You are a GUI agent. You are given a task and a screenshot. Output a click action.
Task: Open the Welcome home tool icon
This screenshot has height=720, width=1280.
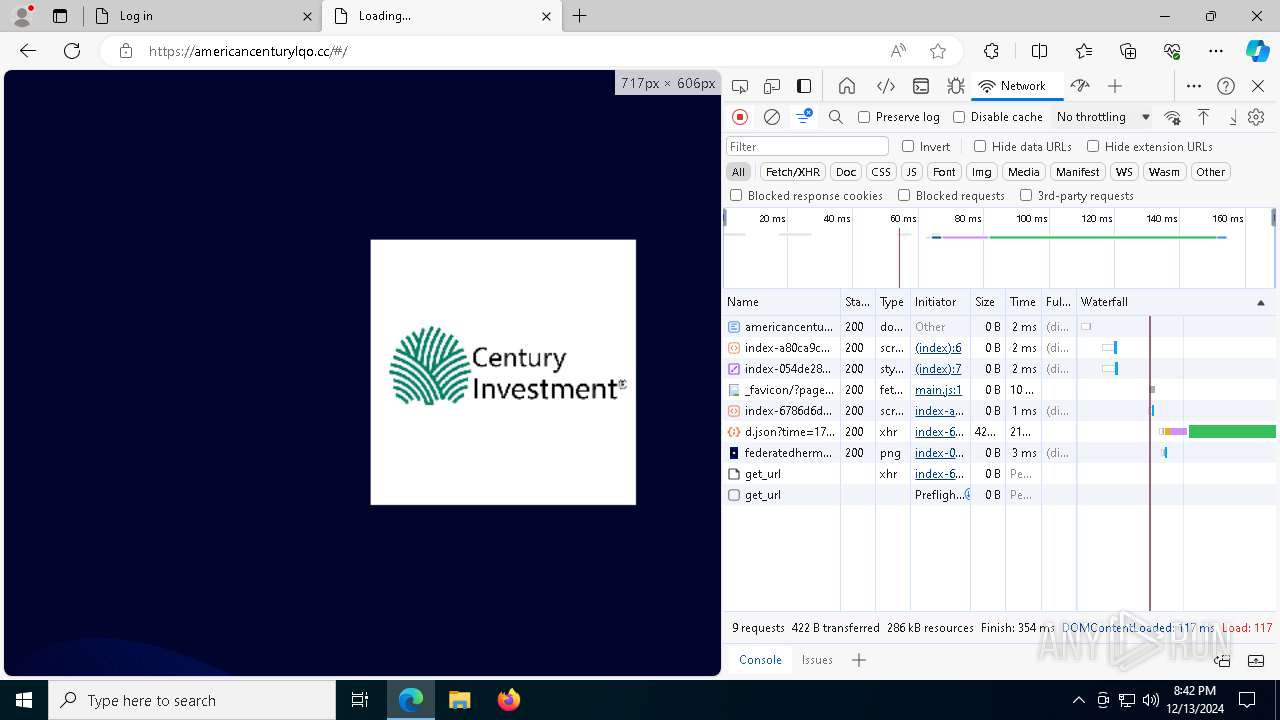(847, 86)
